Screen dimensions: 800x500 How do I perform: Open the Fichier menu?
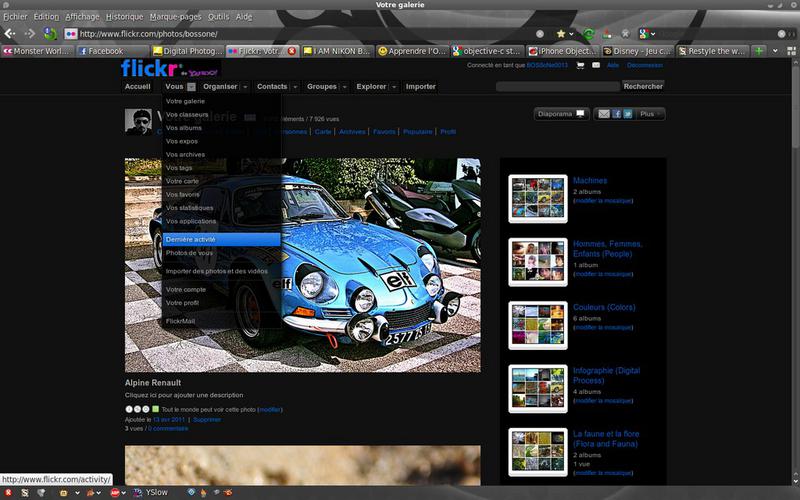(x=15, y=17)
